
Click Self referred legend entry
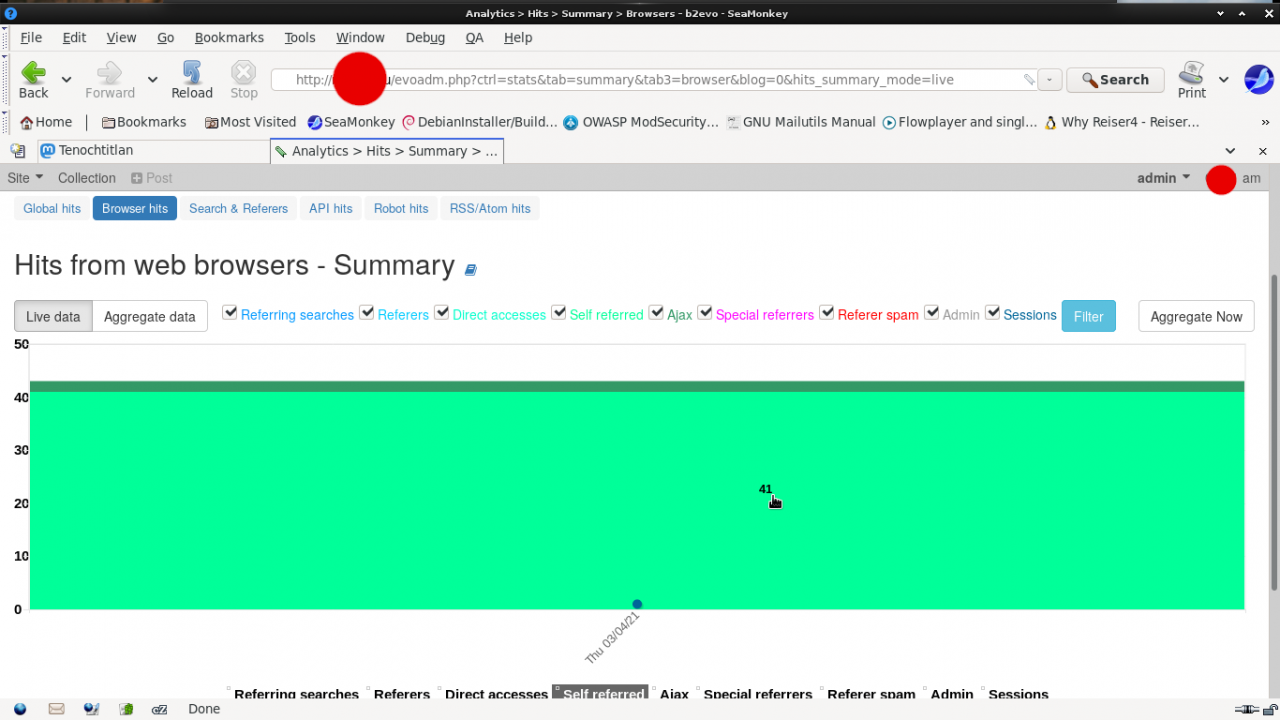pos(600,694)
